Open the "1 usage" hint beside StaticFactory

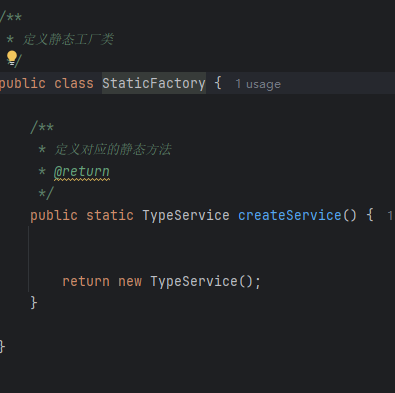coord(258,84)
